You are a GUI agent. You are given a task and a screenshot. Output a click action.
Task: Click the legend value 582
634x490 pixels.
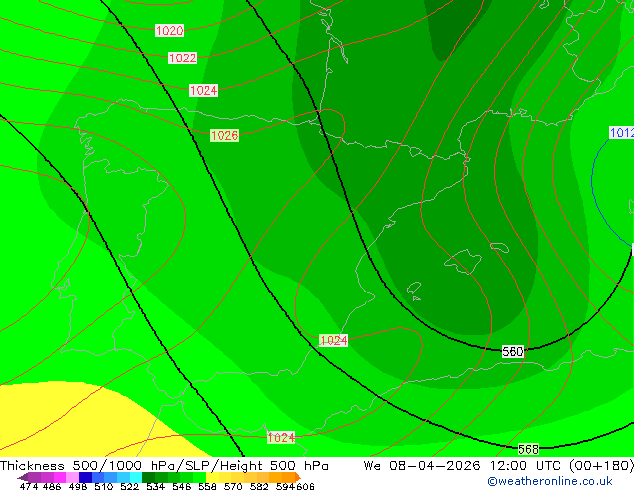259,486
